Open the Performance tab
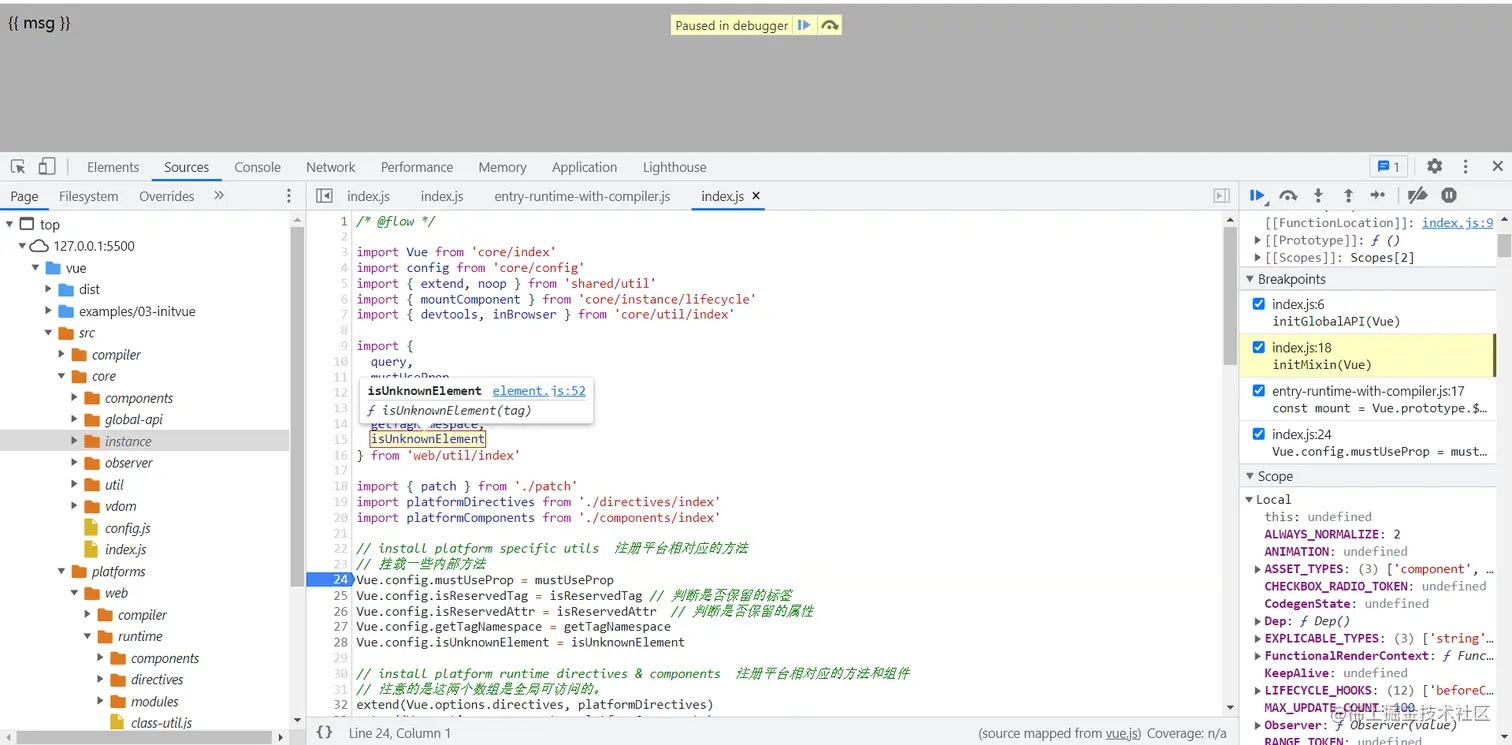 417,167
